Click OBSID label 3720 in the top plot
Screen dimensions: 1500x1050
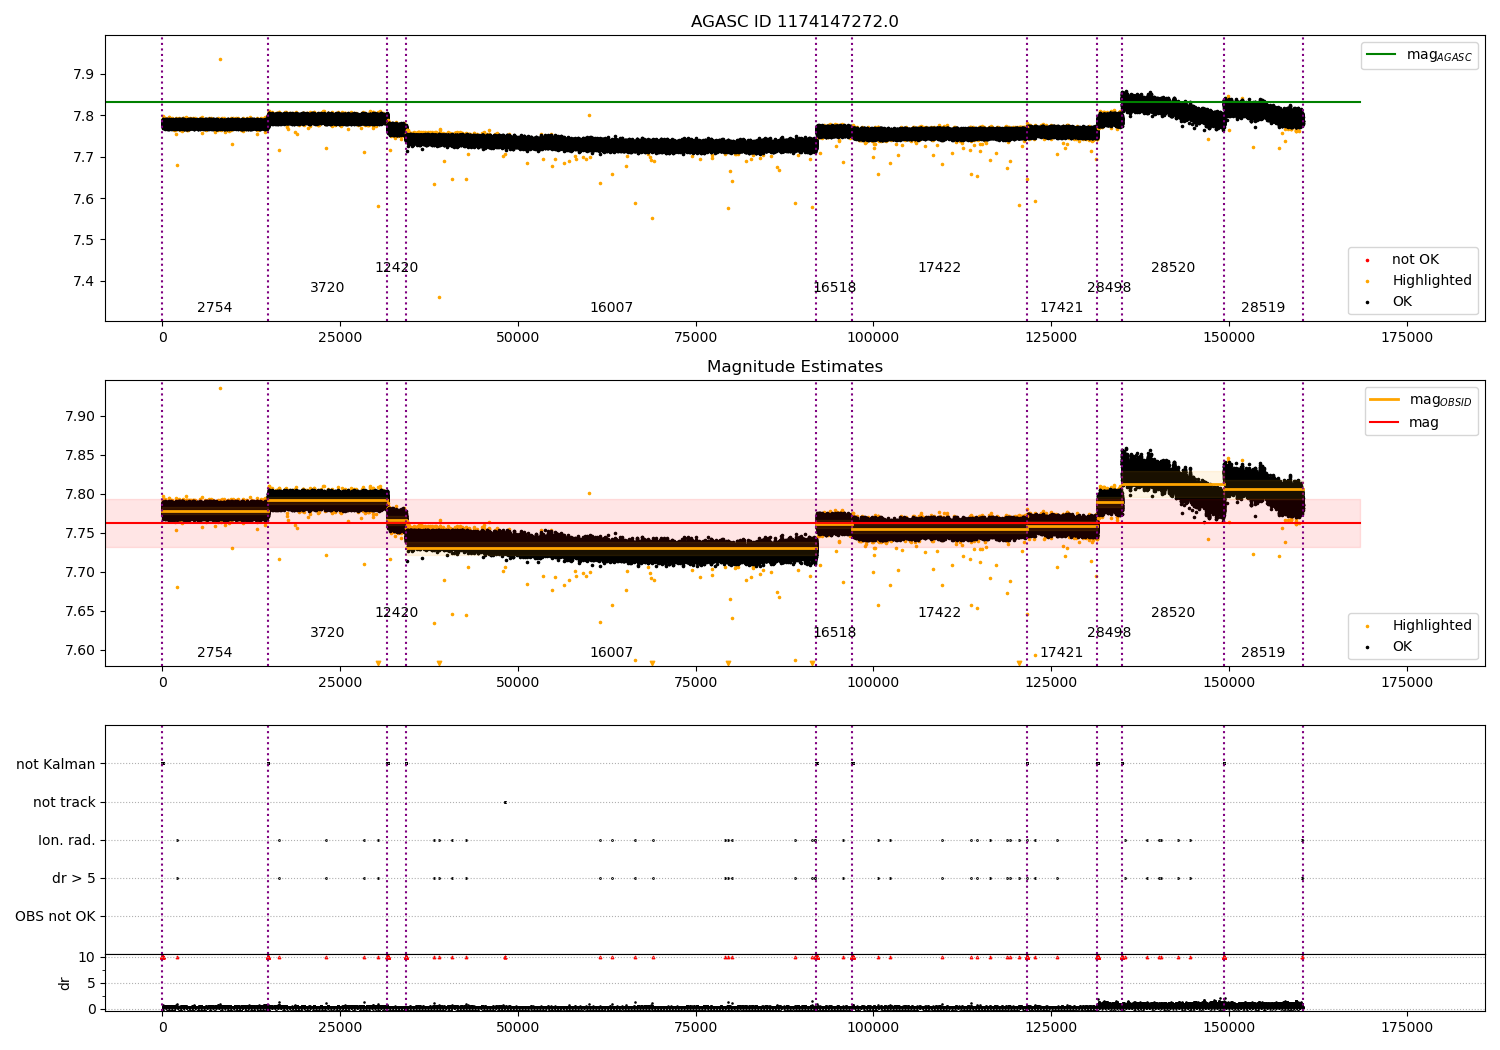pyautogui.click(x=327, y=288)
